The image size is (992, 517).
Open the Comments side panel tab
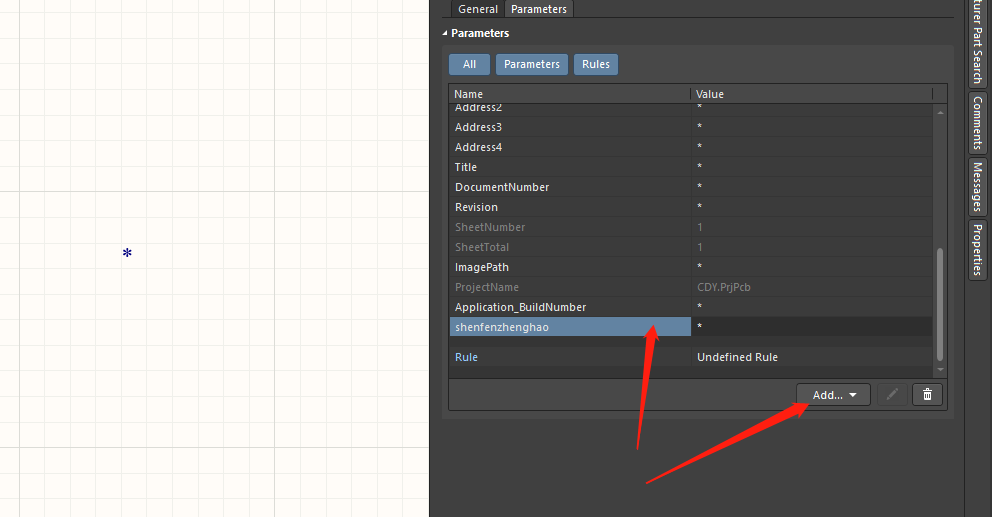[x=977, y=123]
